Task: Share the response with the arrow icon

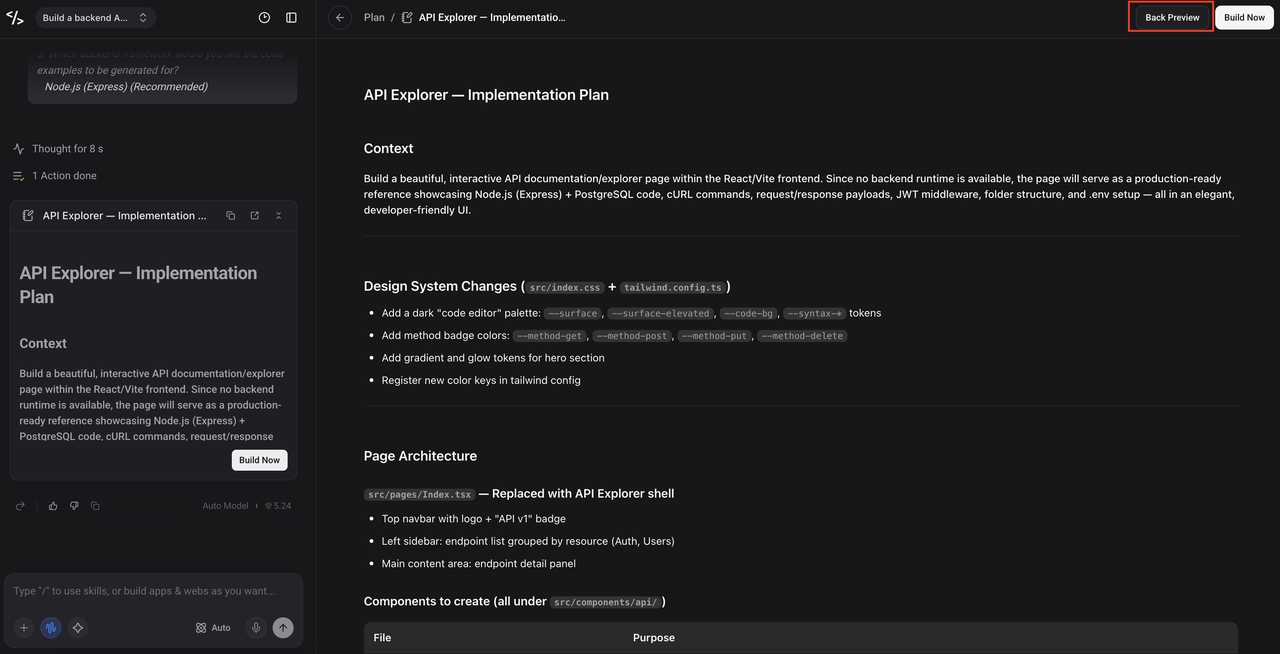Action: click(20, 506)
